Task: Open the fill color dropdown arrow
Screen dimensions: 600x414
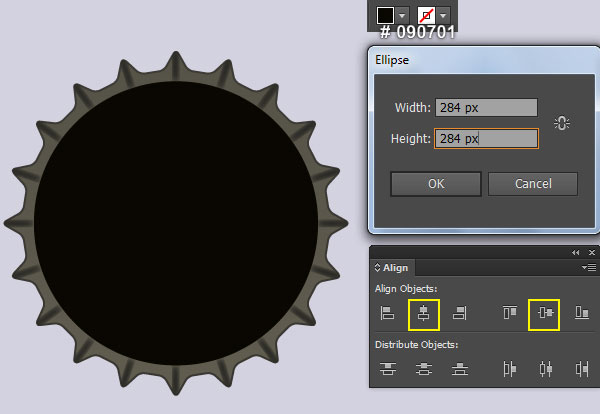Action: (402, 16)
